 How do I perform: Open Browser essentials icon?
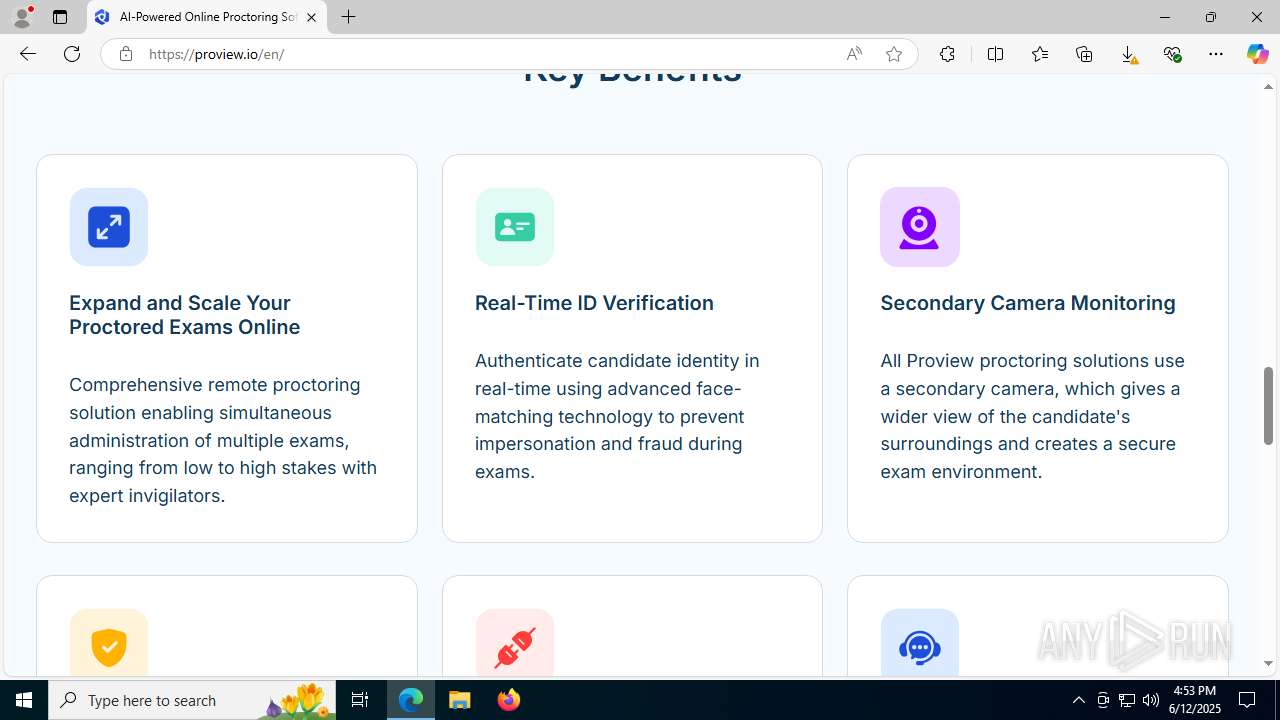point(1172,54)
